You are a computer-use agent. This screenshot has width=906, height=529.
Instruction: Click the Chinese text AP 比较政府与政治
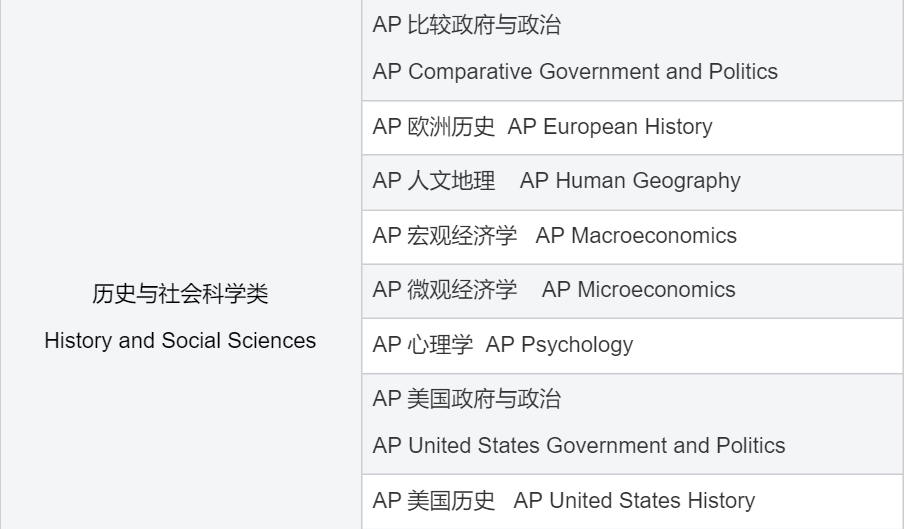pos(466,26)
